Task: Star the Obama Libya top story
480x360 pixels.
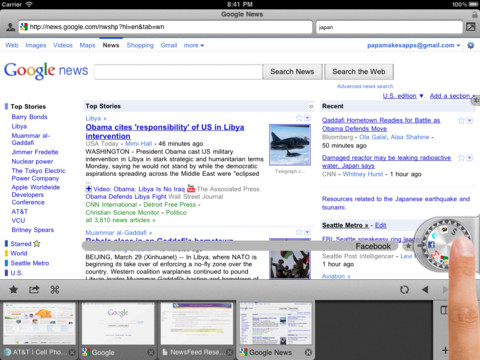Action: (299, 118)
